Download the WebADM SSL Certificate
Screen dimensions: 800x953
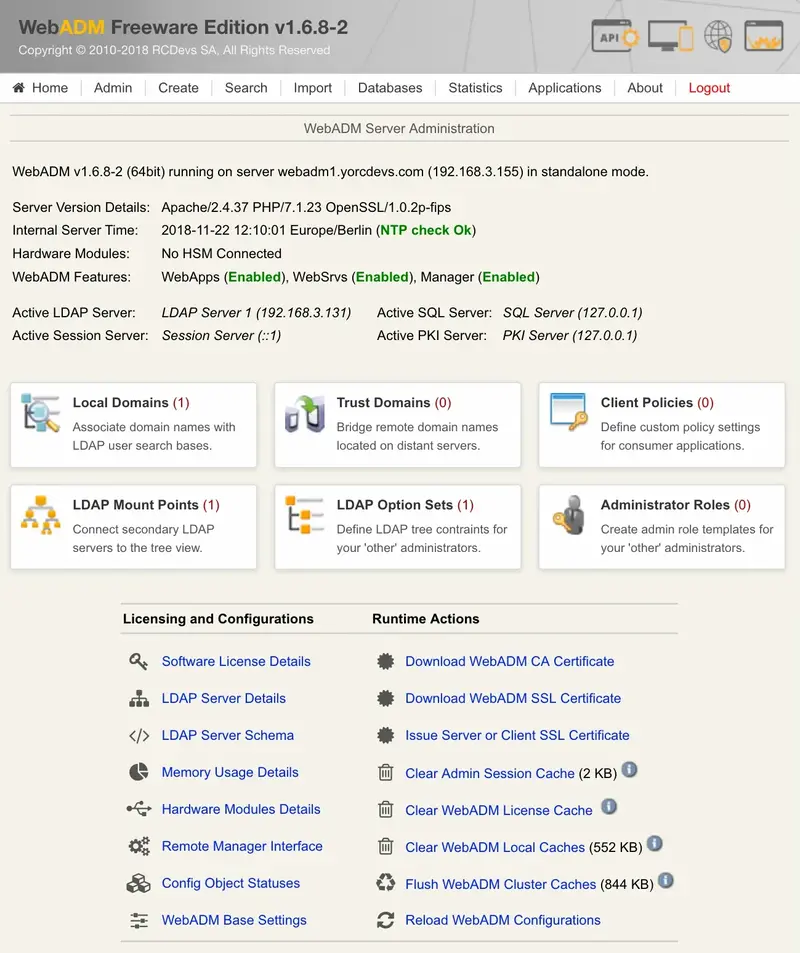pos(513,698)
